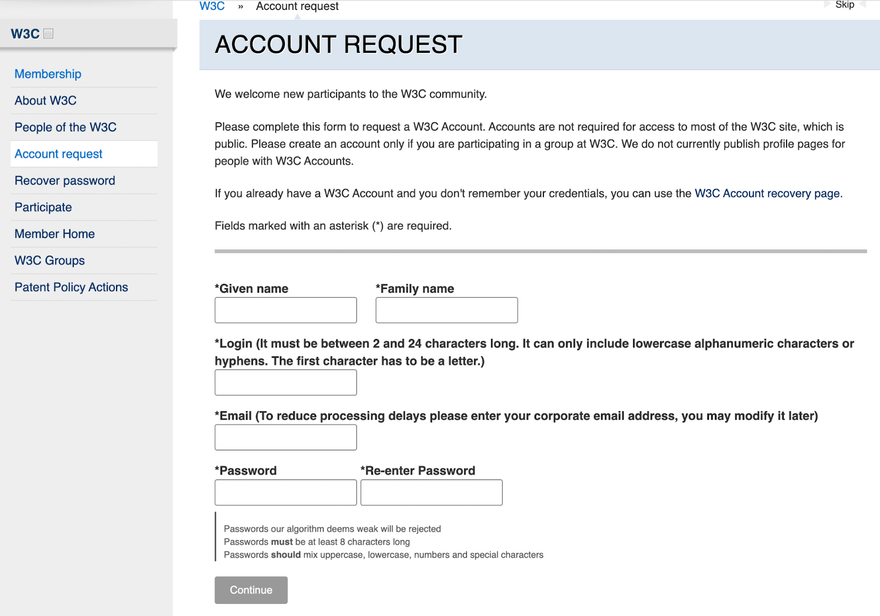Open the Membership page from the sidebar
This screenshot has height=616, width=880.
(47, 73)
